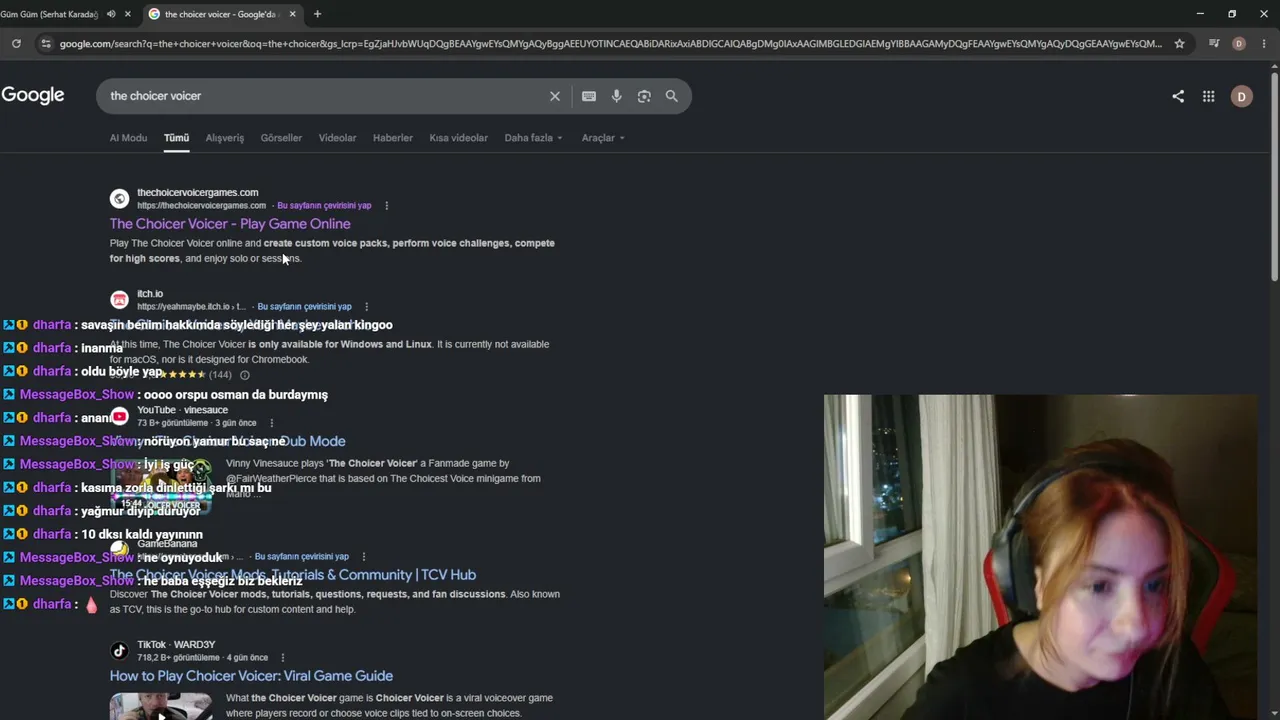The width and height of the screenshot is (1280, 720).
Task: Open Chrome media controls icon
Action: click(x=1214, y=43)
